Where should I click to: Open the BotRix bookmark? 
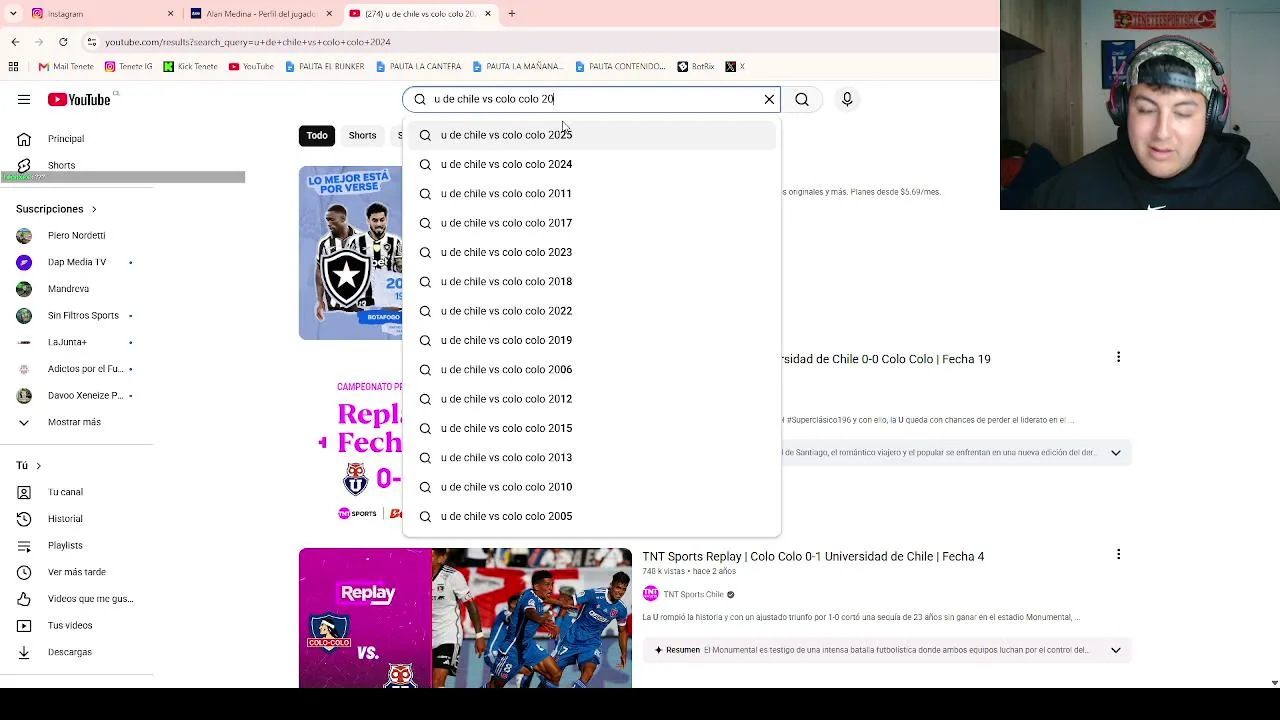tap(696, 66)
